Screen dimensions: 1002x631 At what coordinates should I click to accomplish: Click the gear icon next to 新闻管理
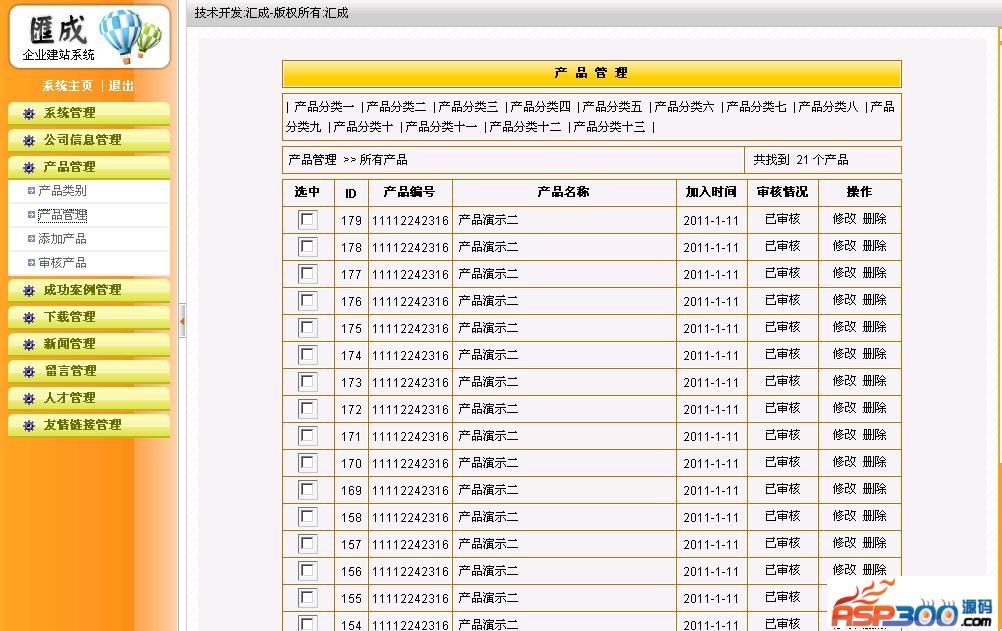29,345
